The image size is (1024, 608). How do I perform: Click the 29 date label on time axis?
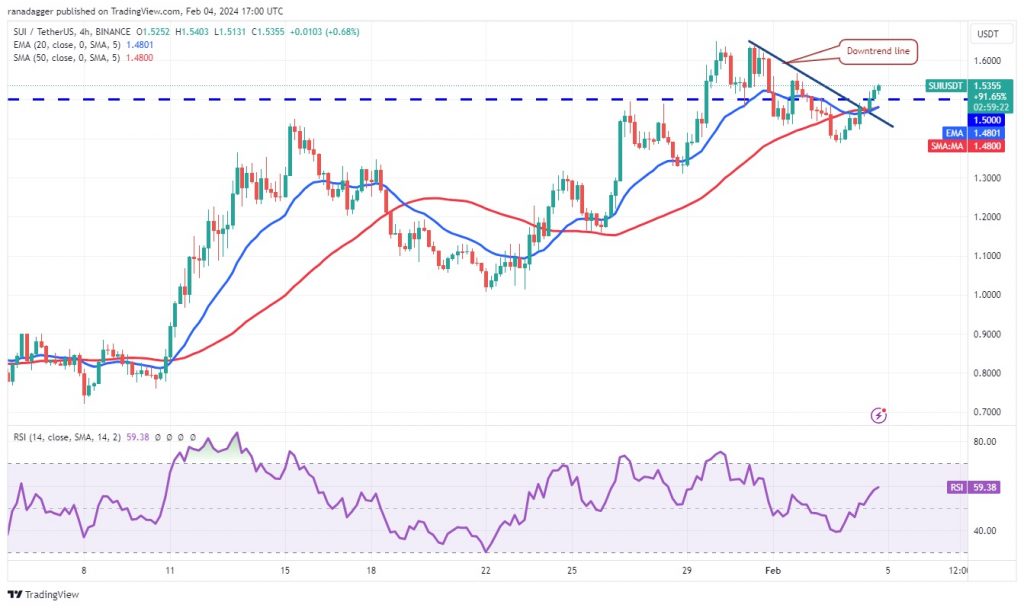coord(686,570)
